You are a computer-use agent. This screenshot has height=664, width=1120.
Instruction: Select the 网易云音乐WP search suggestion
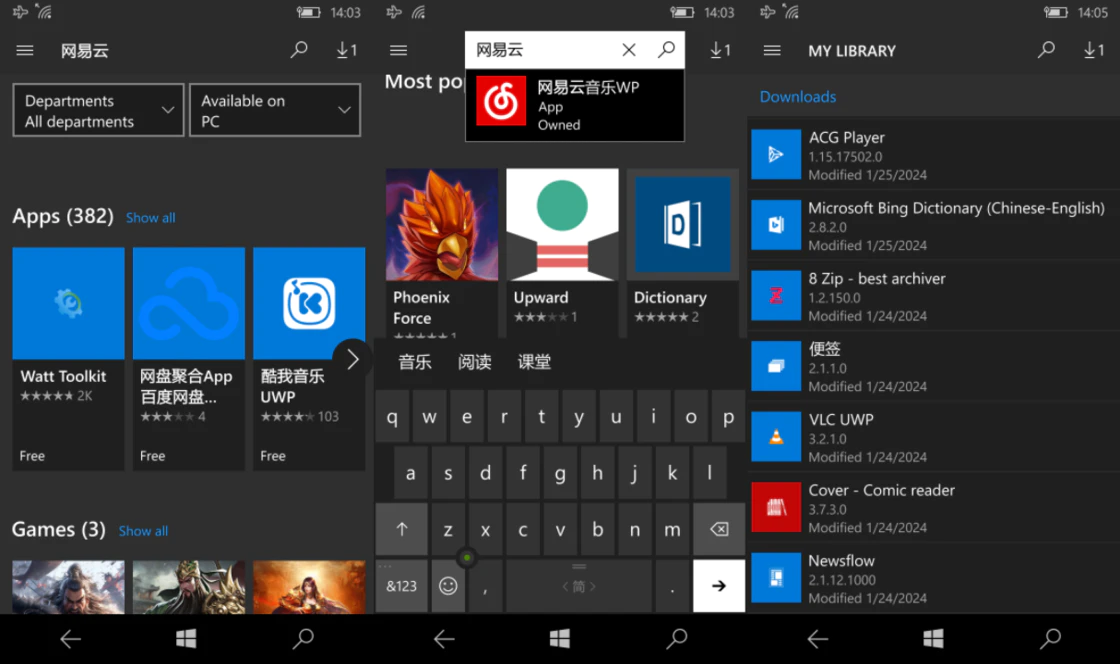[x=575, y=104]
